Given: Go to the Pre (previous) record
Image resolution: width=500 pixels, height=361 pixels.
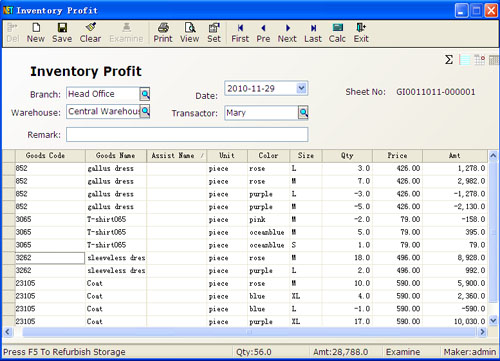Looking at the screenshot, I should 263,33.
